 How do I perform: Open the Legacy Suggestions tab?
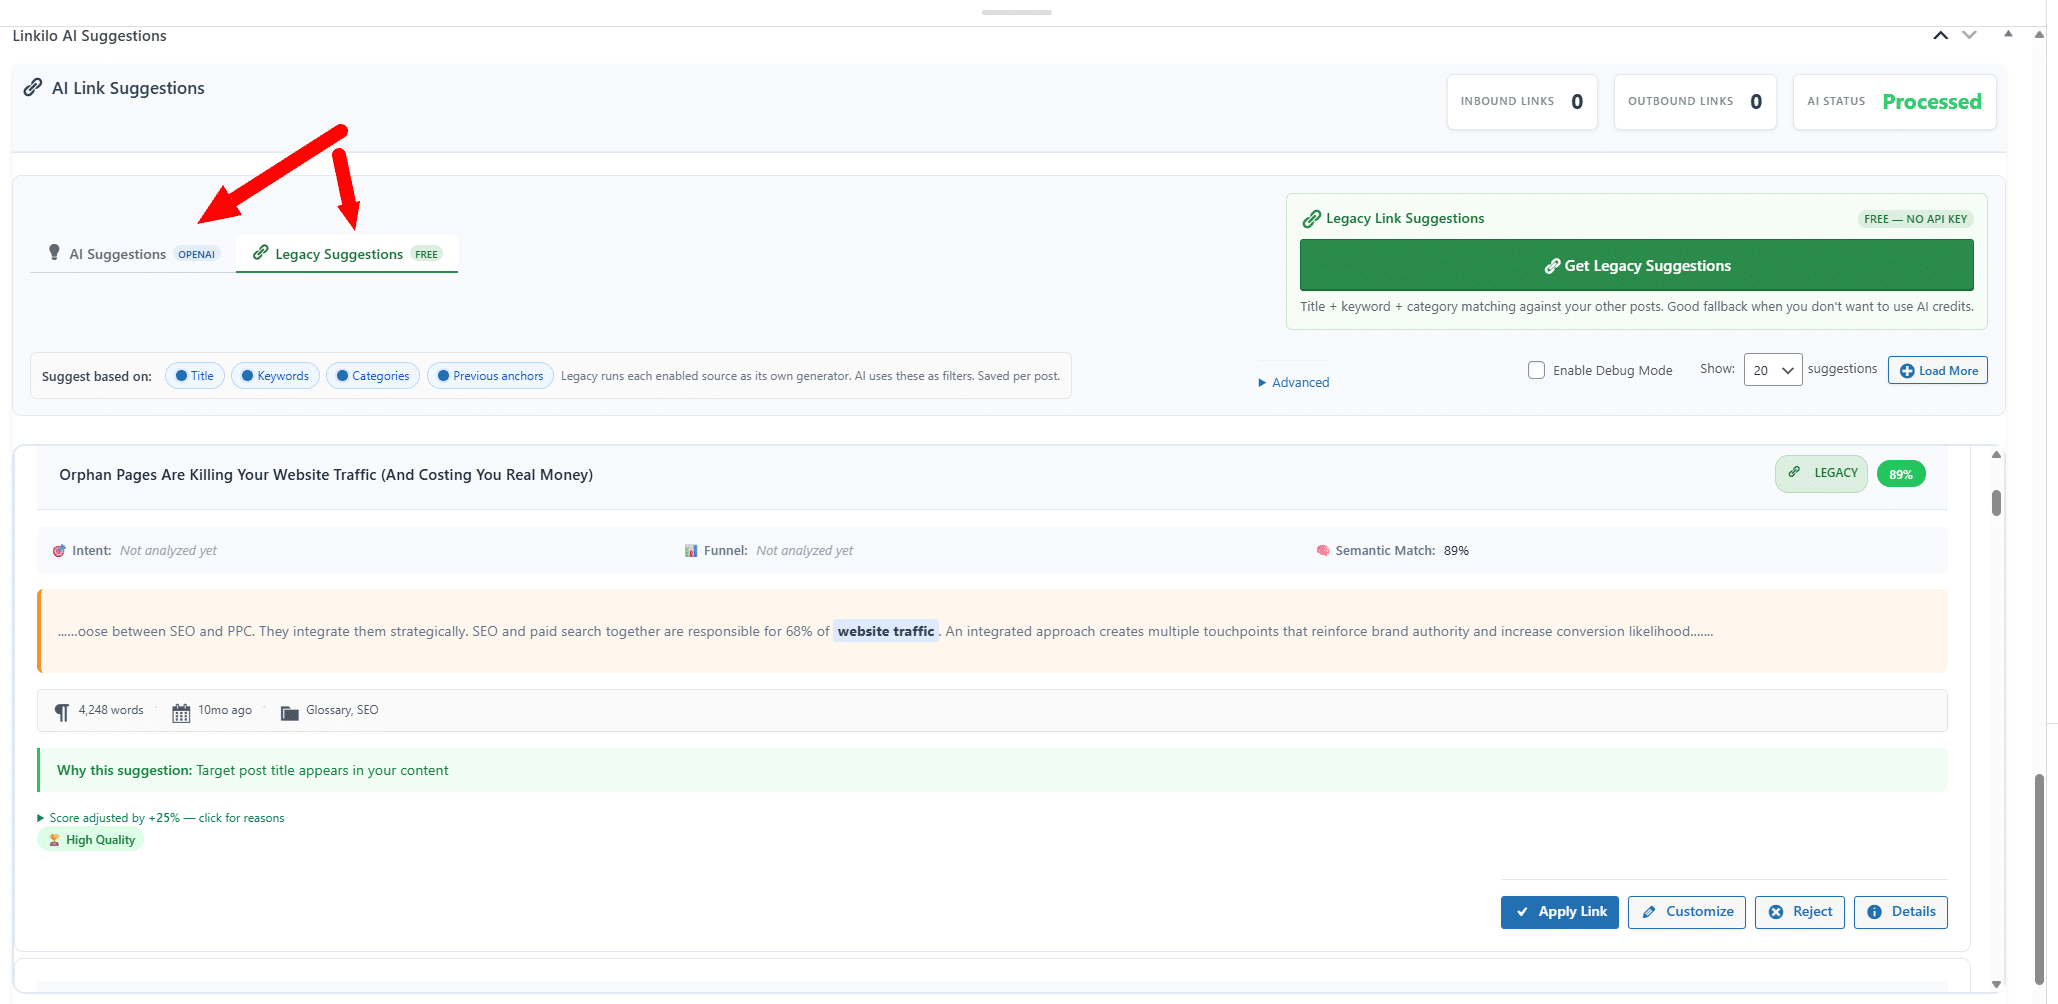coord(347,254)
